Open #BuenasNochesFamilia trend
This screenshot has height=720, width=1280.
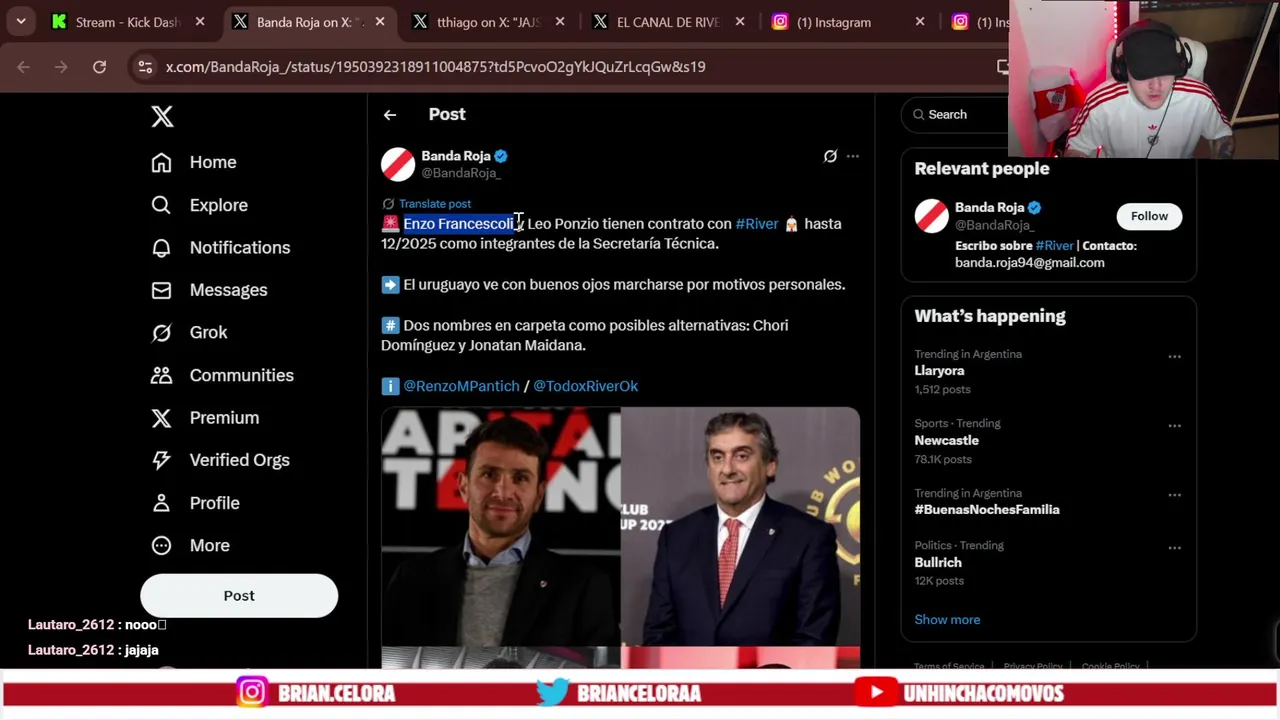(986, 510)
